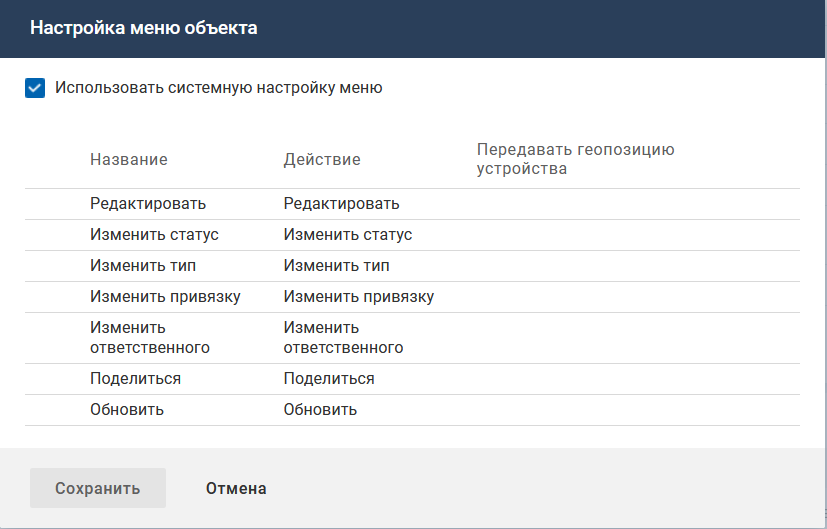Select Обновить in the Название column

[127, 410]
